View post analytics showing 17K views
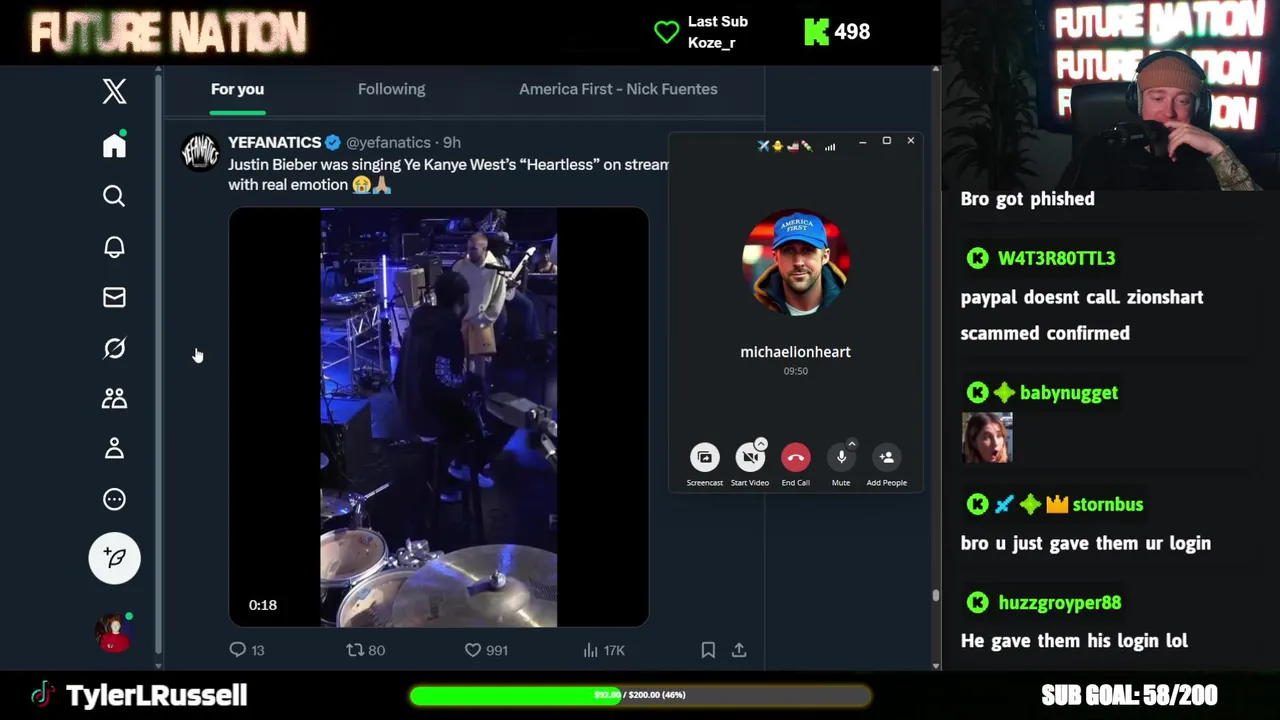The height and width of the screenshot is (720, 1280). tap(604, 650)
